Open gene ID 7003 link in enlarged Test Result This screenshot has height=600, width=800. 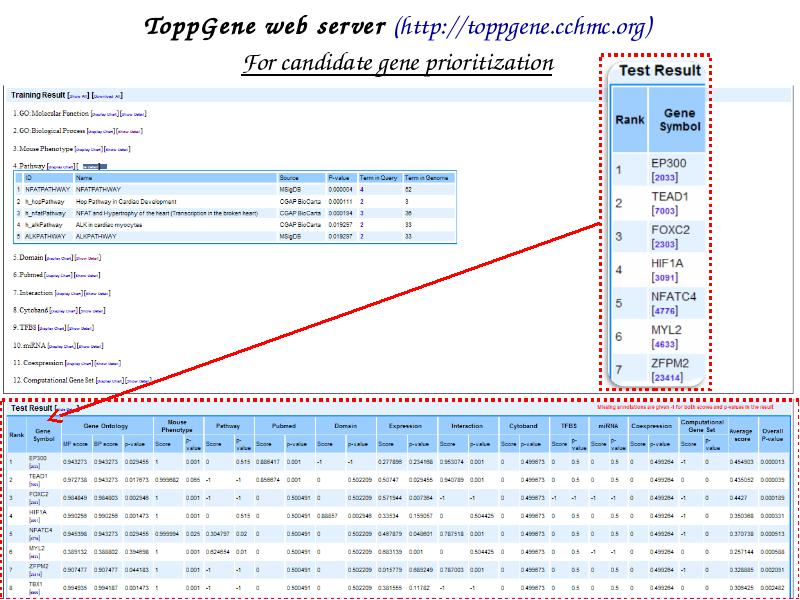coord(665,211)
